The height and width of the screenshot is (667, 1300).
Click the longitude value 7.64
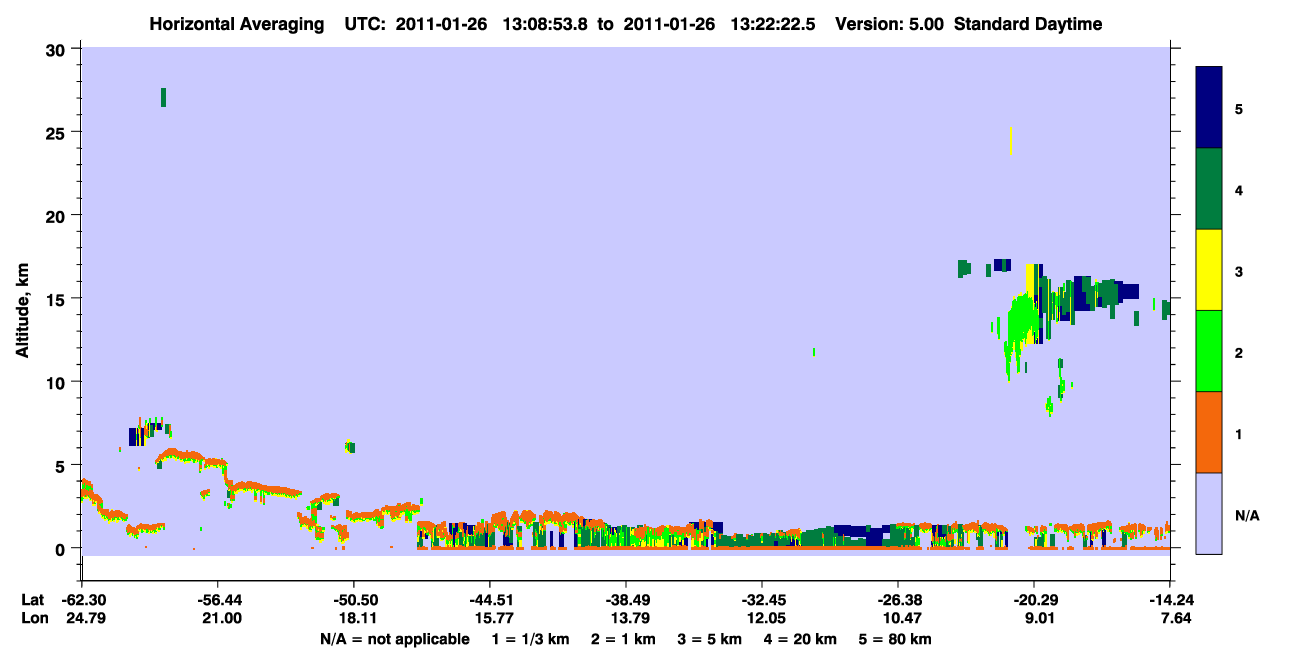point(1177,619)
